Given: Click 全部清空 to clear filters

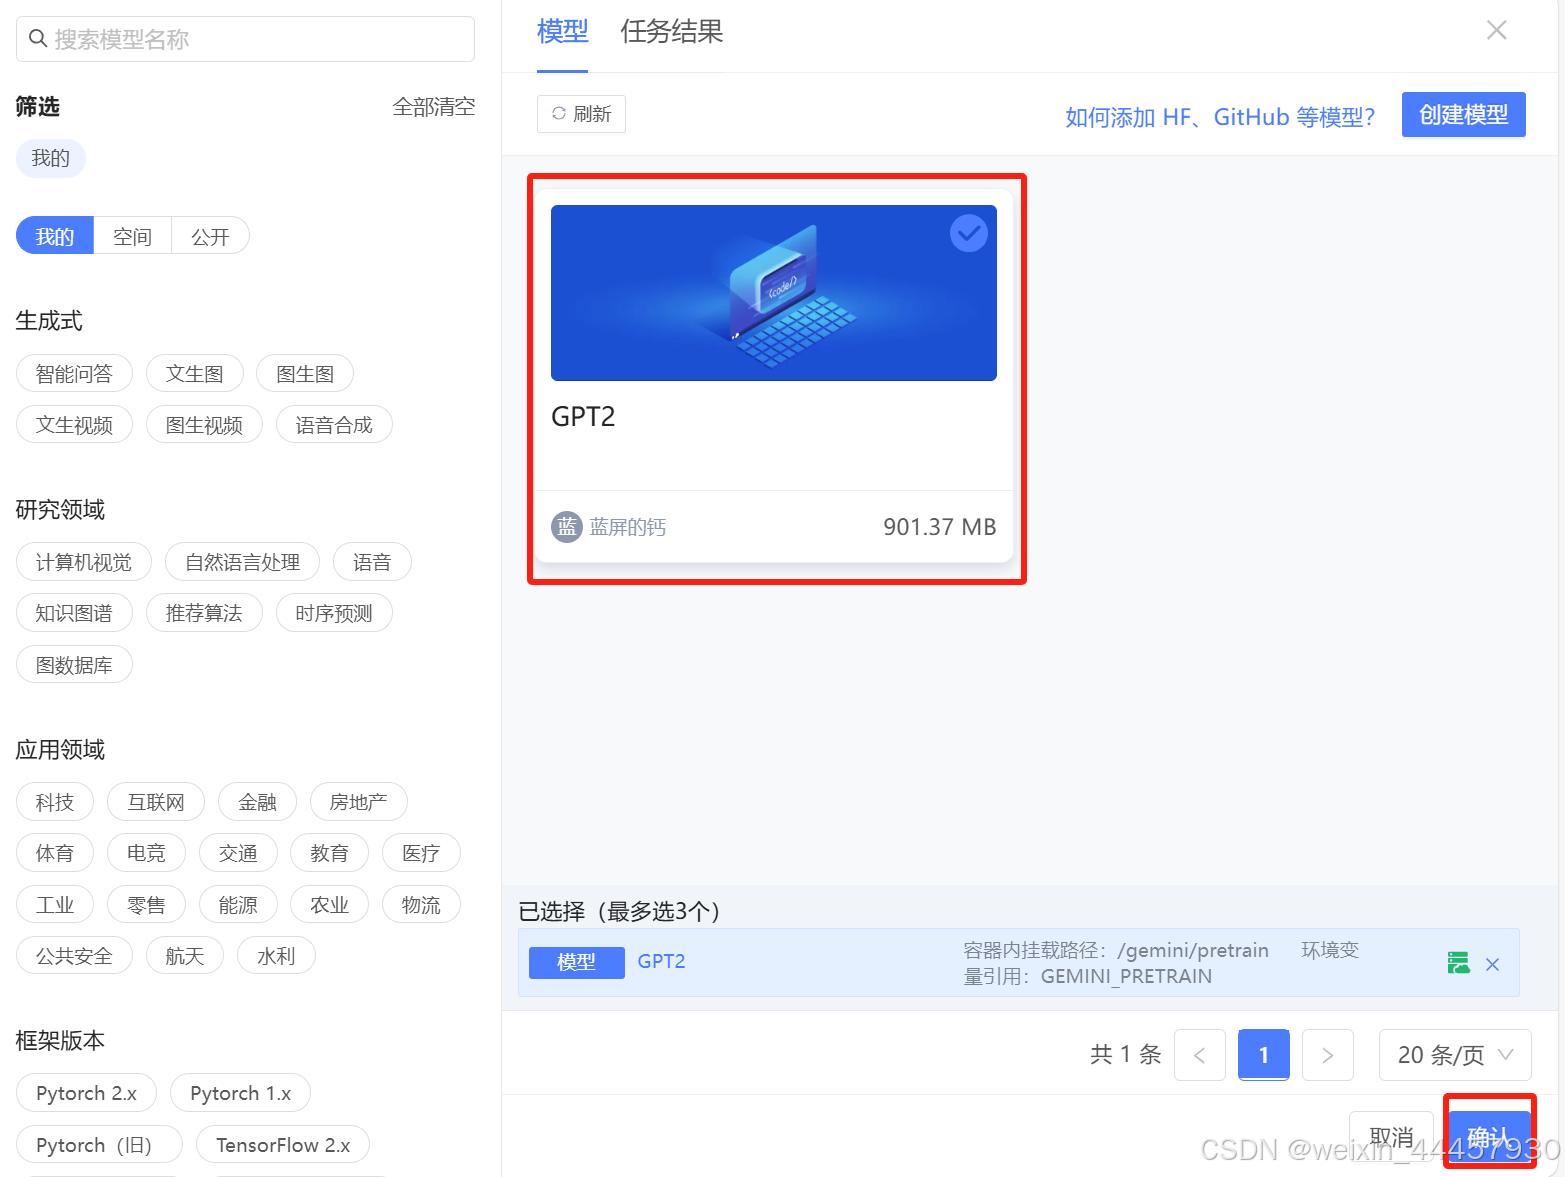Looking at the screenshot, I should (x=434, y=106).
